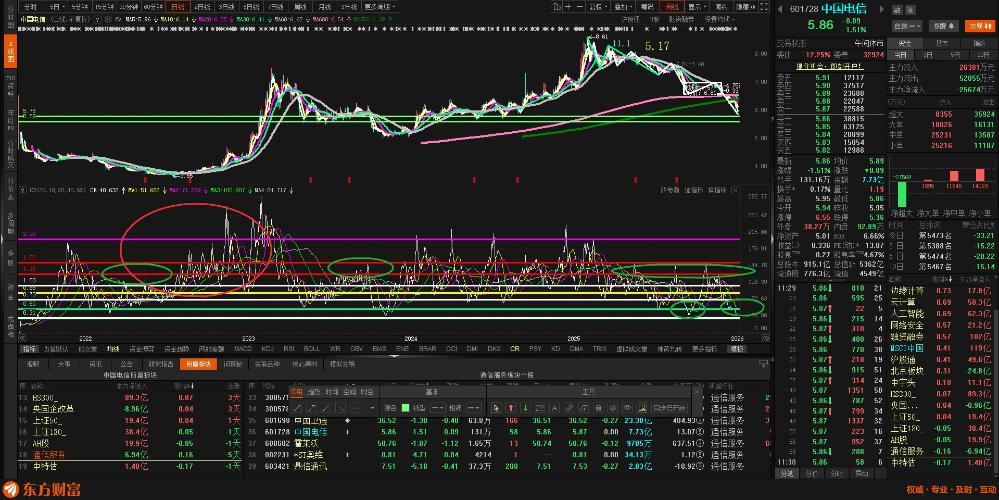Select the HS300_ row in sector table
The height and width of the screenshot is (500, 999).
[131, 397]
